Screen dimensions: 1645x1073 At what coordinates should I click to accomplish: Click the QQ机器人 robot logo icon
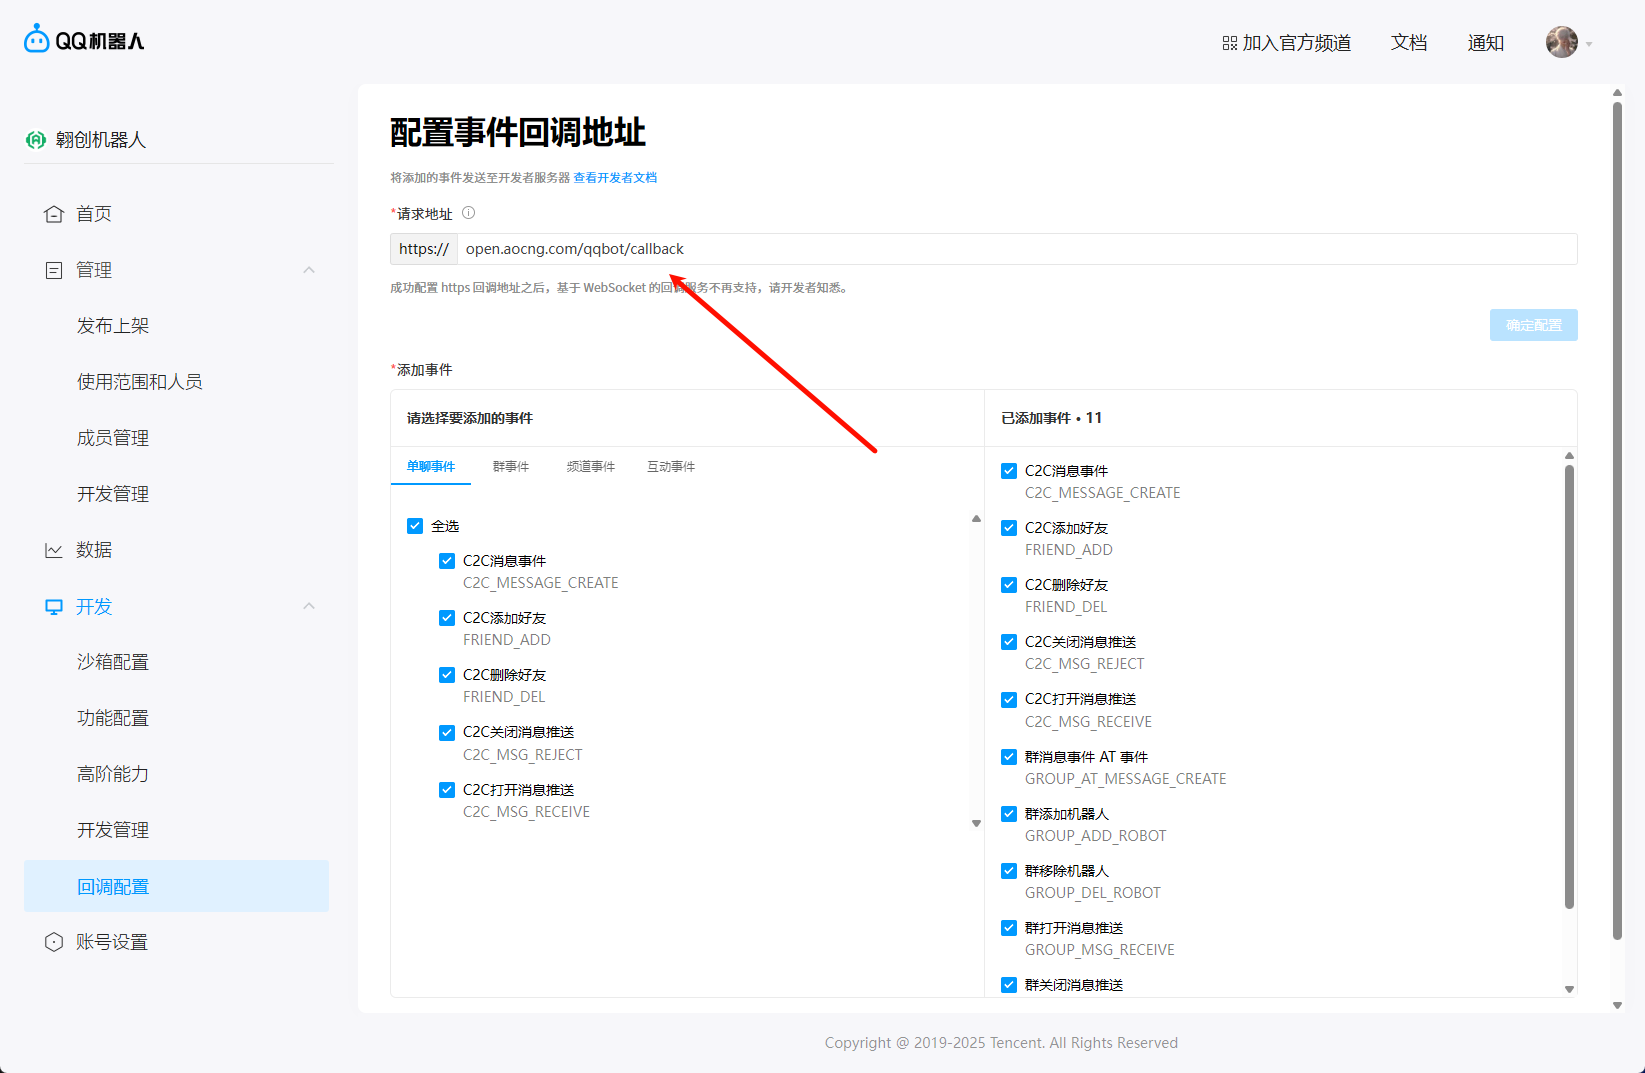pyautogui.click(x=37, y=39)
